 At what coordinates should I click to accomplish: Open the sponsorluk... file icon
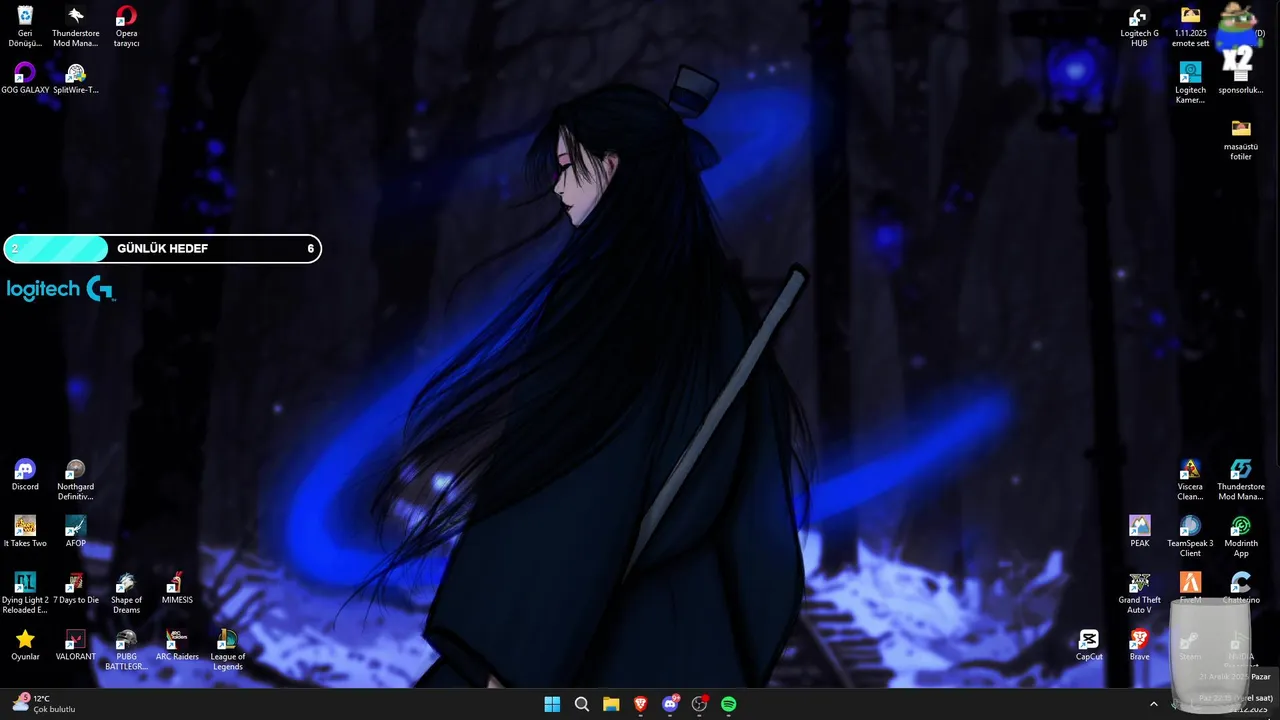(x=1241, y=80)
